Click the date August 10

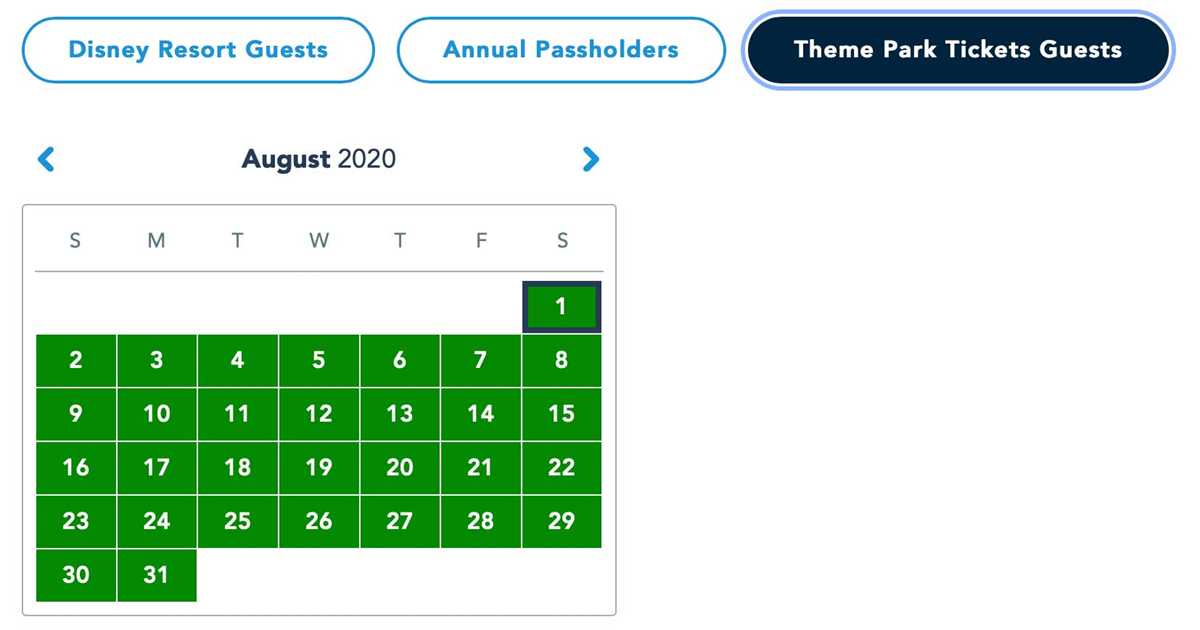pyautogui.click(x=157, y=414)
